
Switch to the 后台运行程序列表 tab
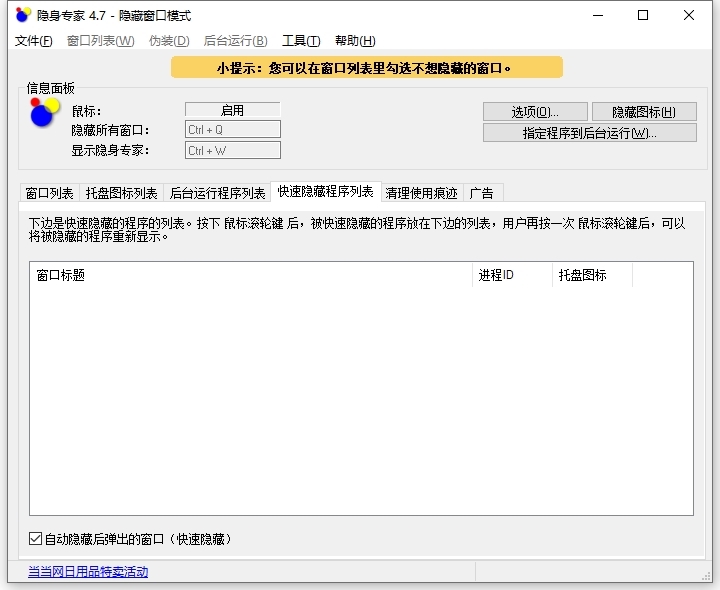pyautogui.click(x=218, y=193)
